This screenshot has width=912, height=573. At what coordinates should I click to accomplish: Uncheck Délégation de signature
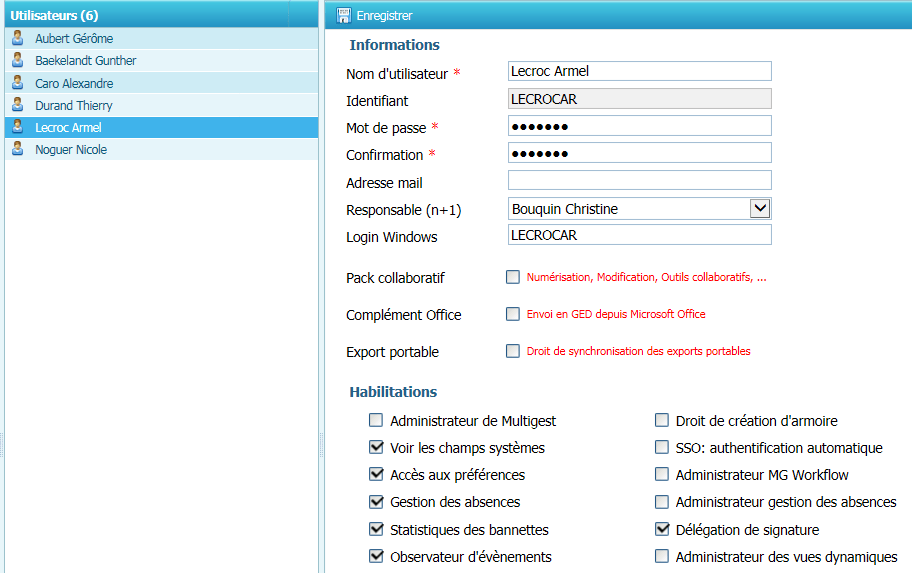click(662, 529)
